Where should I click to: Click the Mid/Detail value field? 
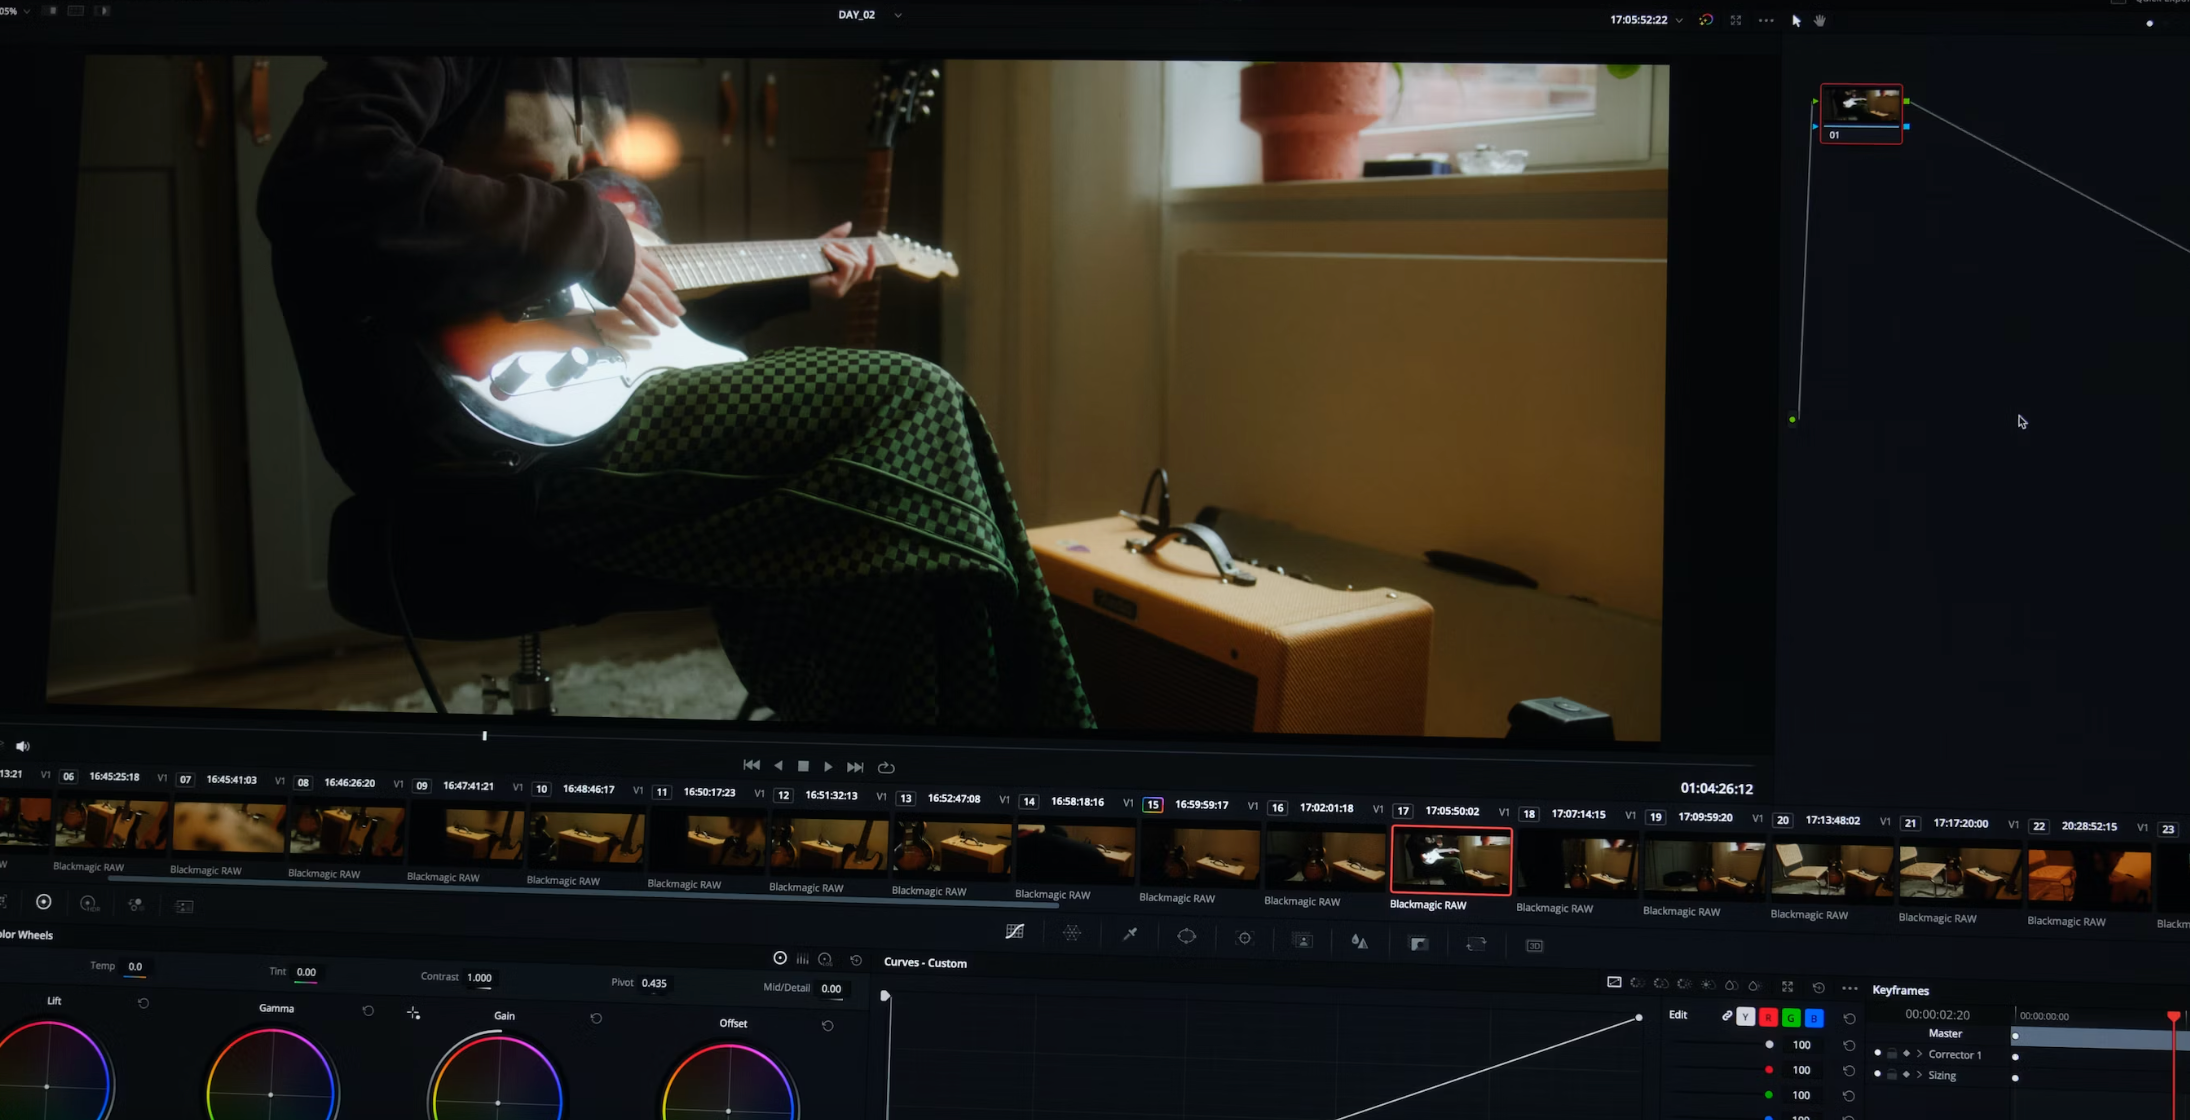tap(831, 989)
